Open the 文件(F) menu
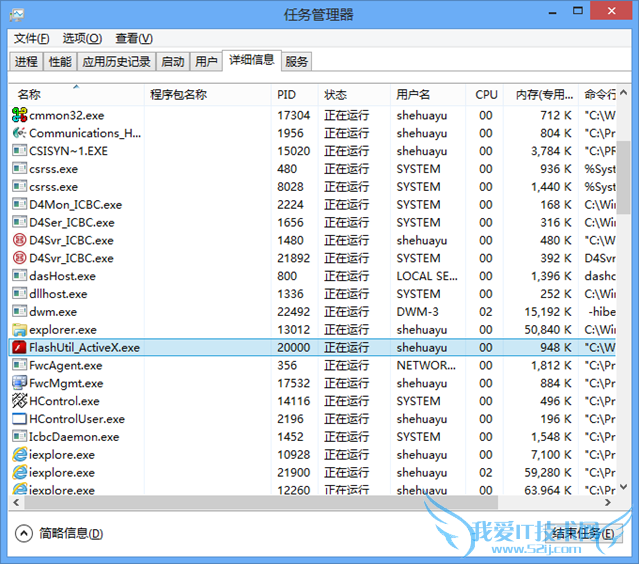The width and height of the screenshot is (639, 564). (31, 39)
